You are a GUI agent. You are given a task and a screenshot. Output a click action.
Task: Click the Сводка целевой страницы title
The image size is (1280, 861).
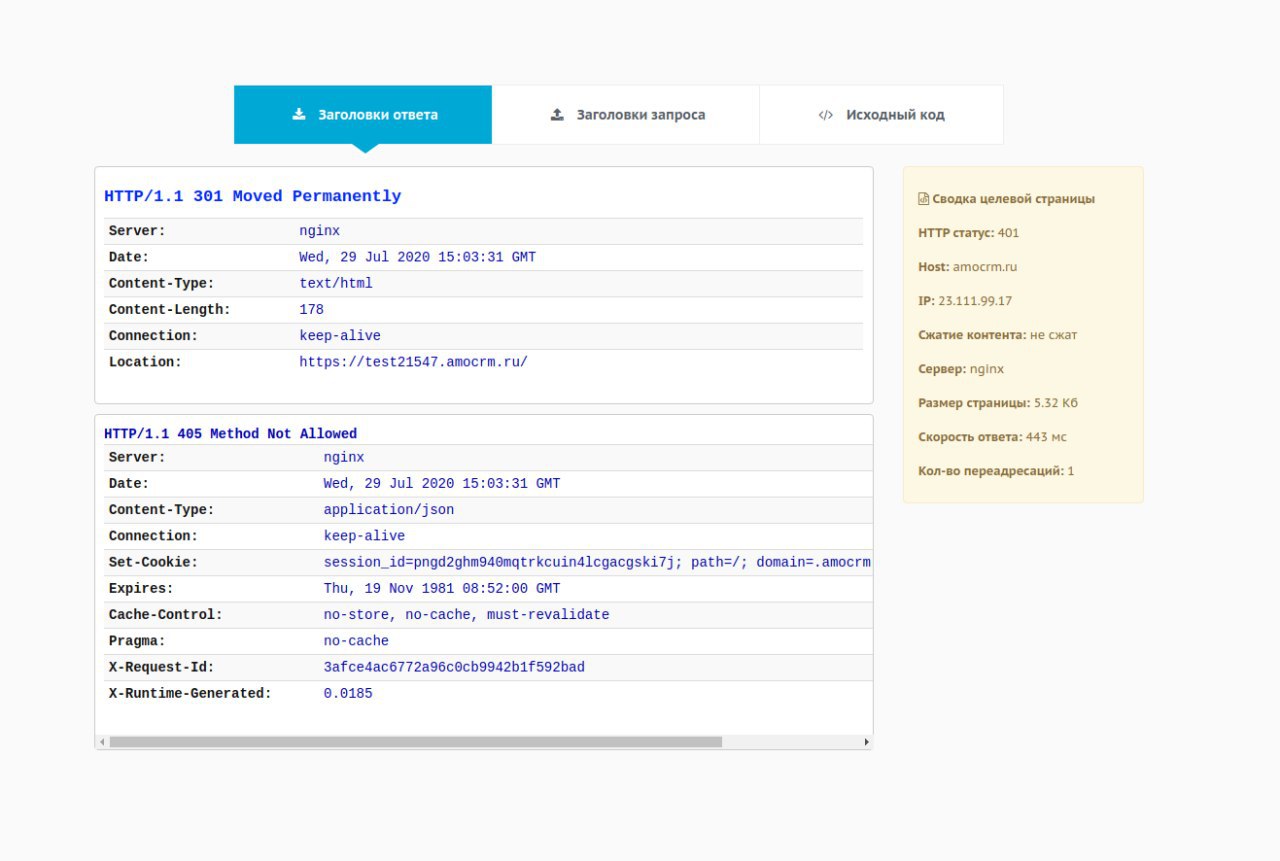point(1013,199)
